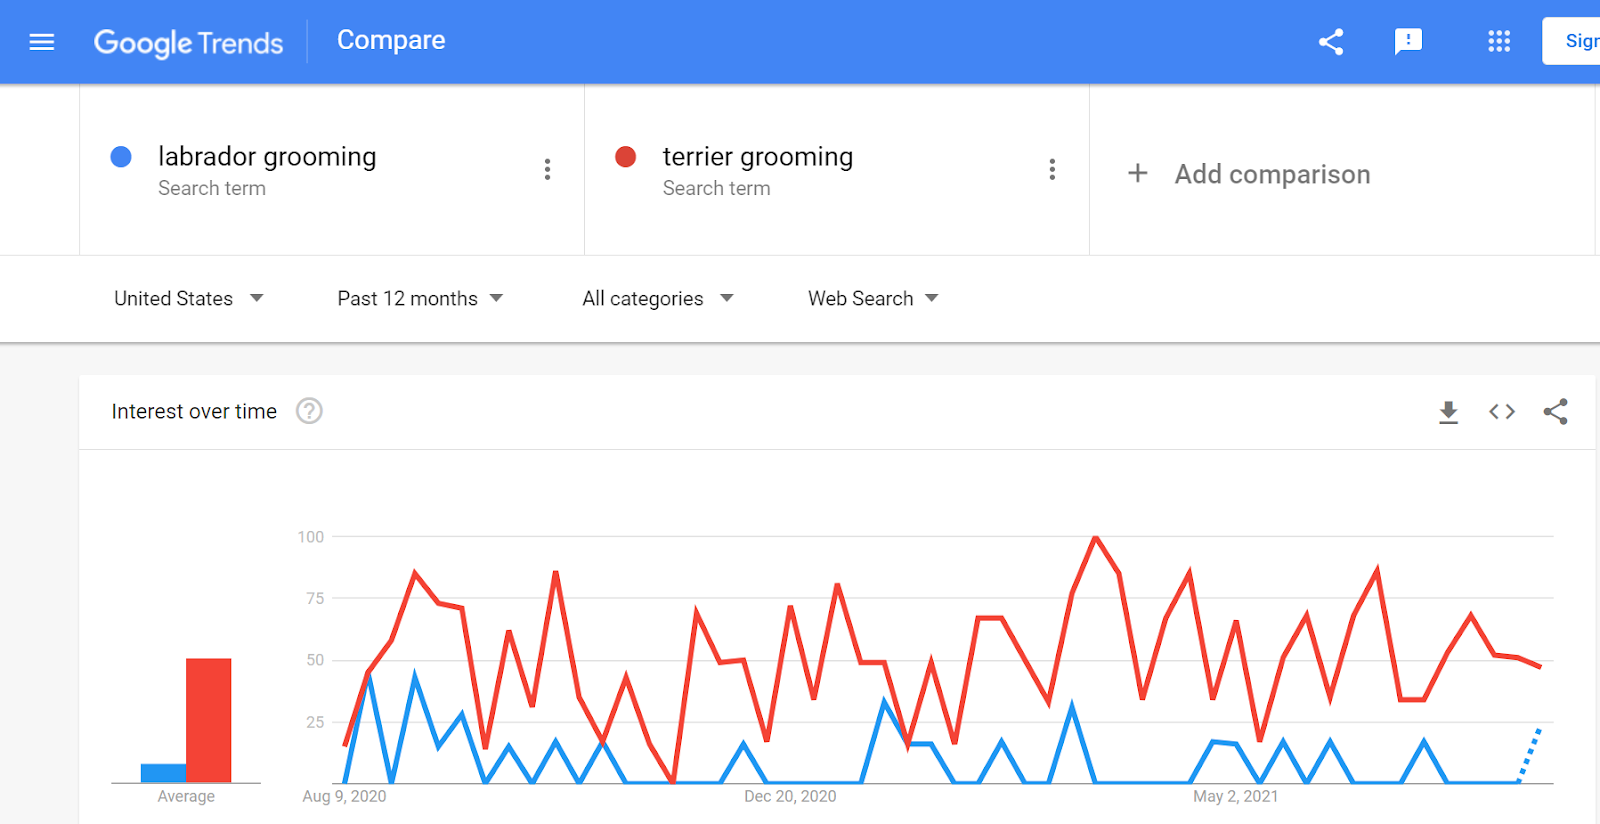Open terrier grooming options menu

(x=1052, y=169)
